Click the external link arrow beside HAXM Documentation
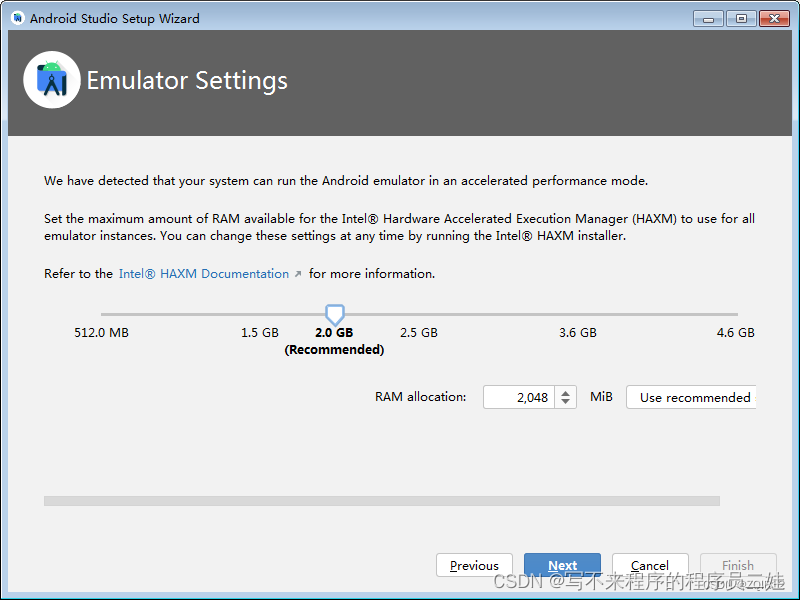Viewport: 800px width, 600px height. click(298, 274)
